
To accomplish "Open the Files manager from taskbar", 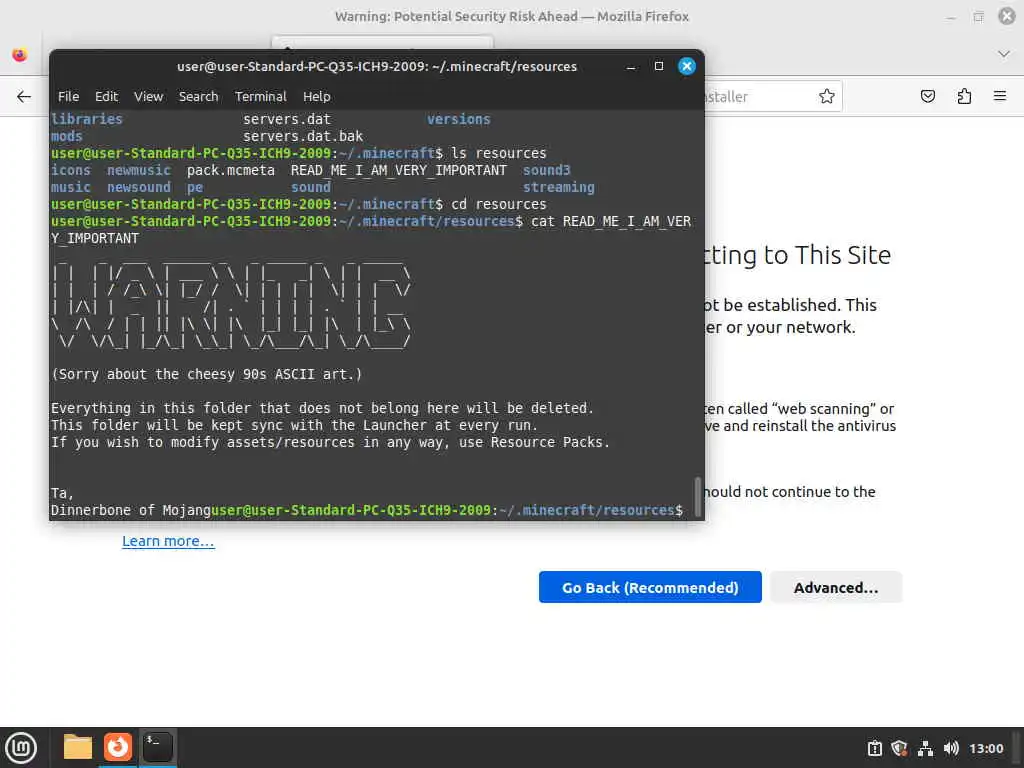I will pyautogui.click(x=78, y=747).
